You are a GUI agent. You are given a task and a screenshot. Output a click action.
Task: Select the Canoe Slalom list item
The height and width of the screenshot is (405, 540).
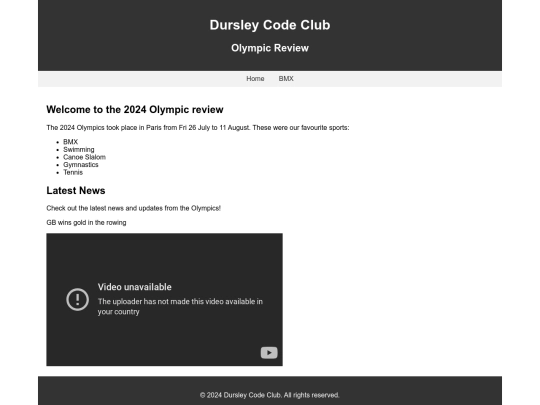click(x=84, y=157)
